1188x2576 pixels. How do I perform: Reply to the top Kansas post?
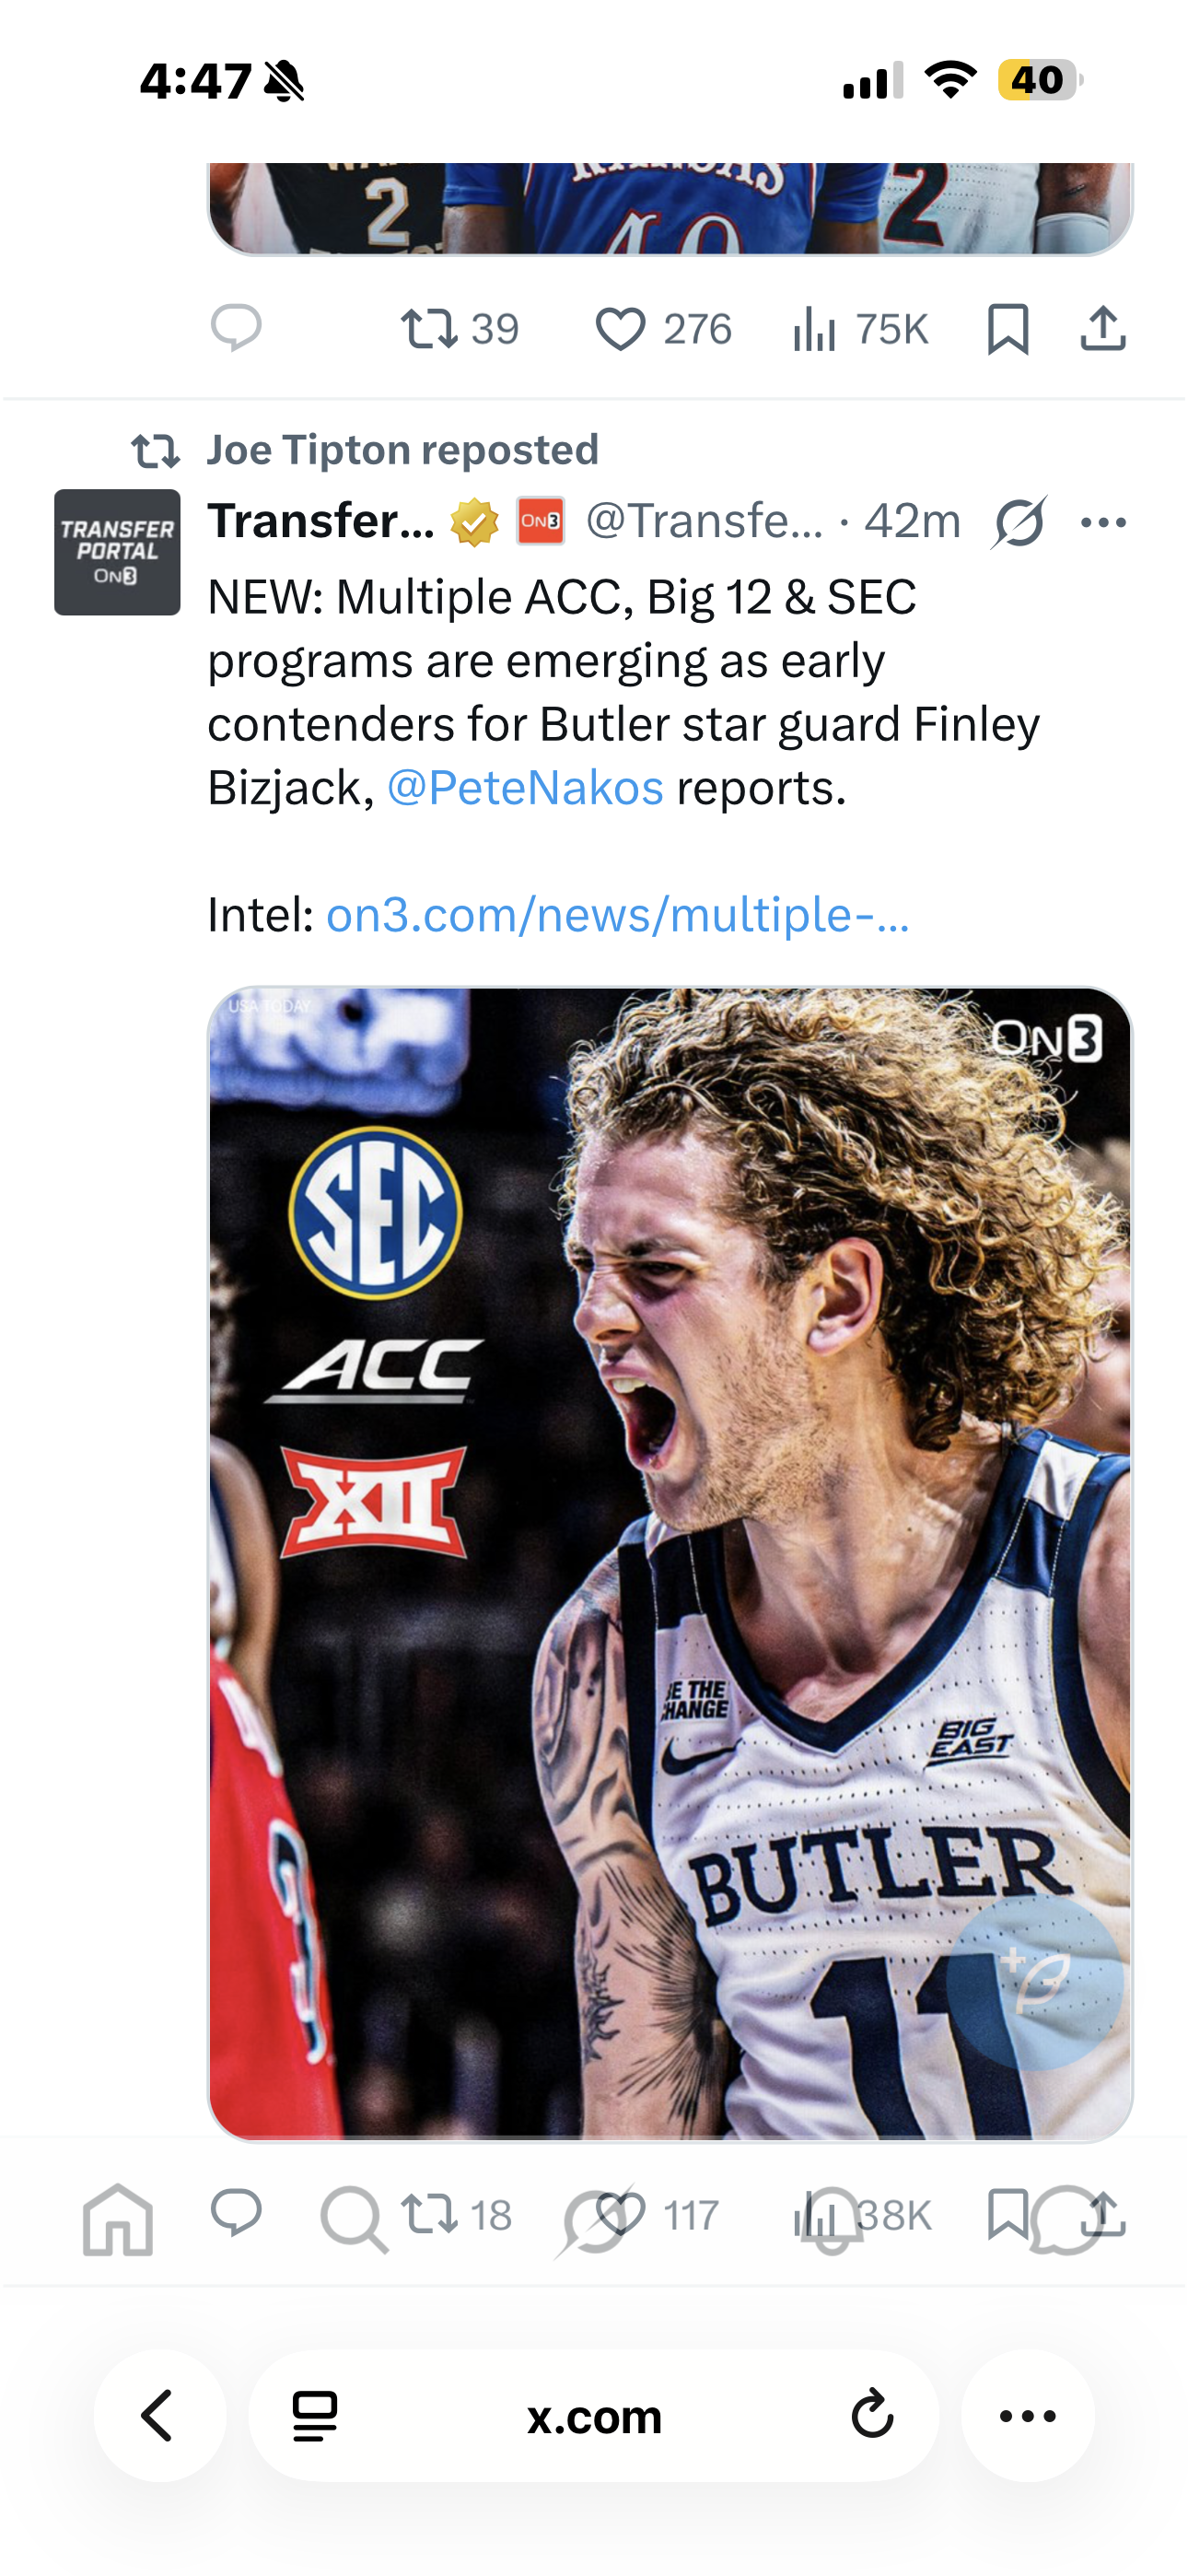pos(236,328)
